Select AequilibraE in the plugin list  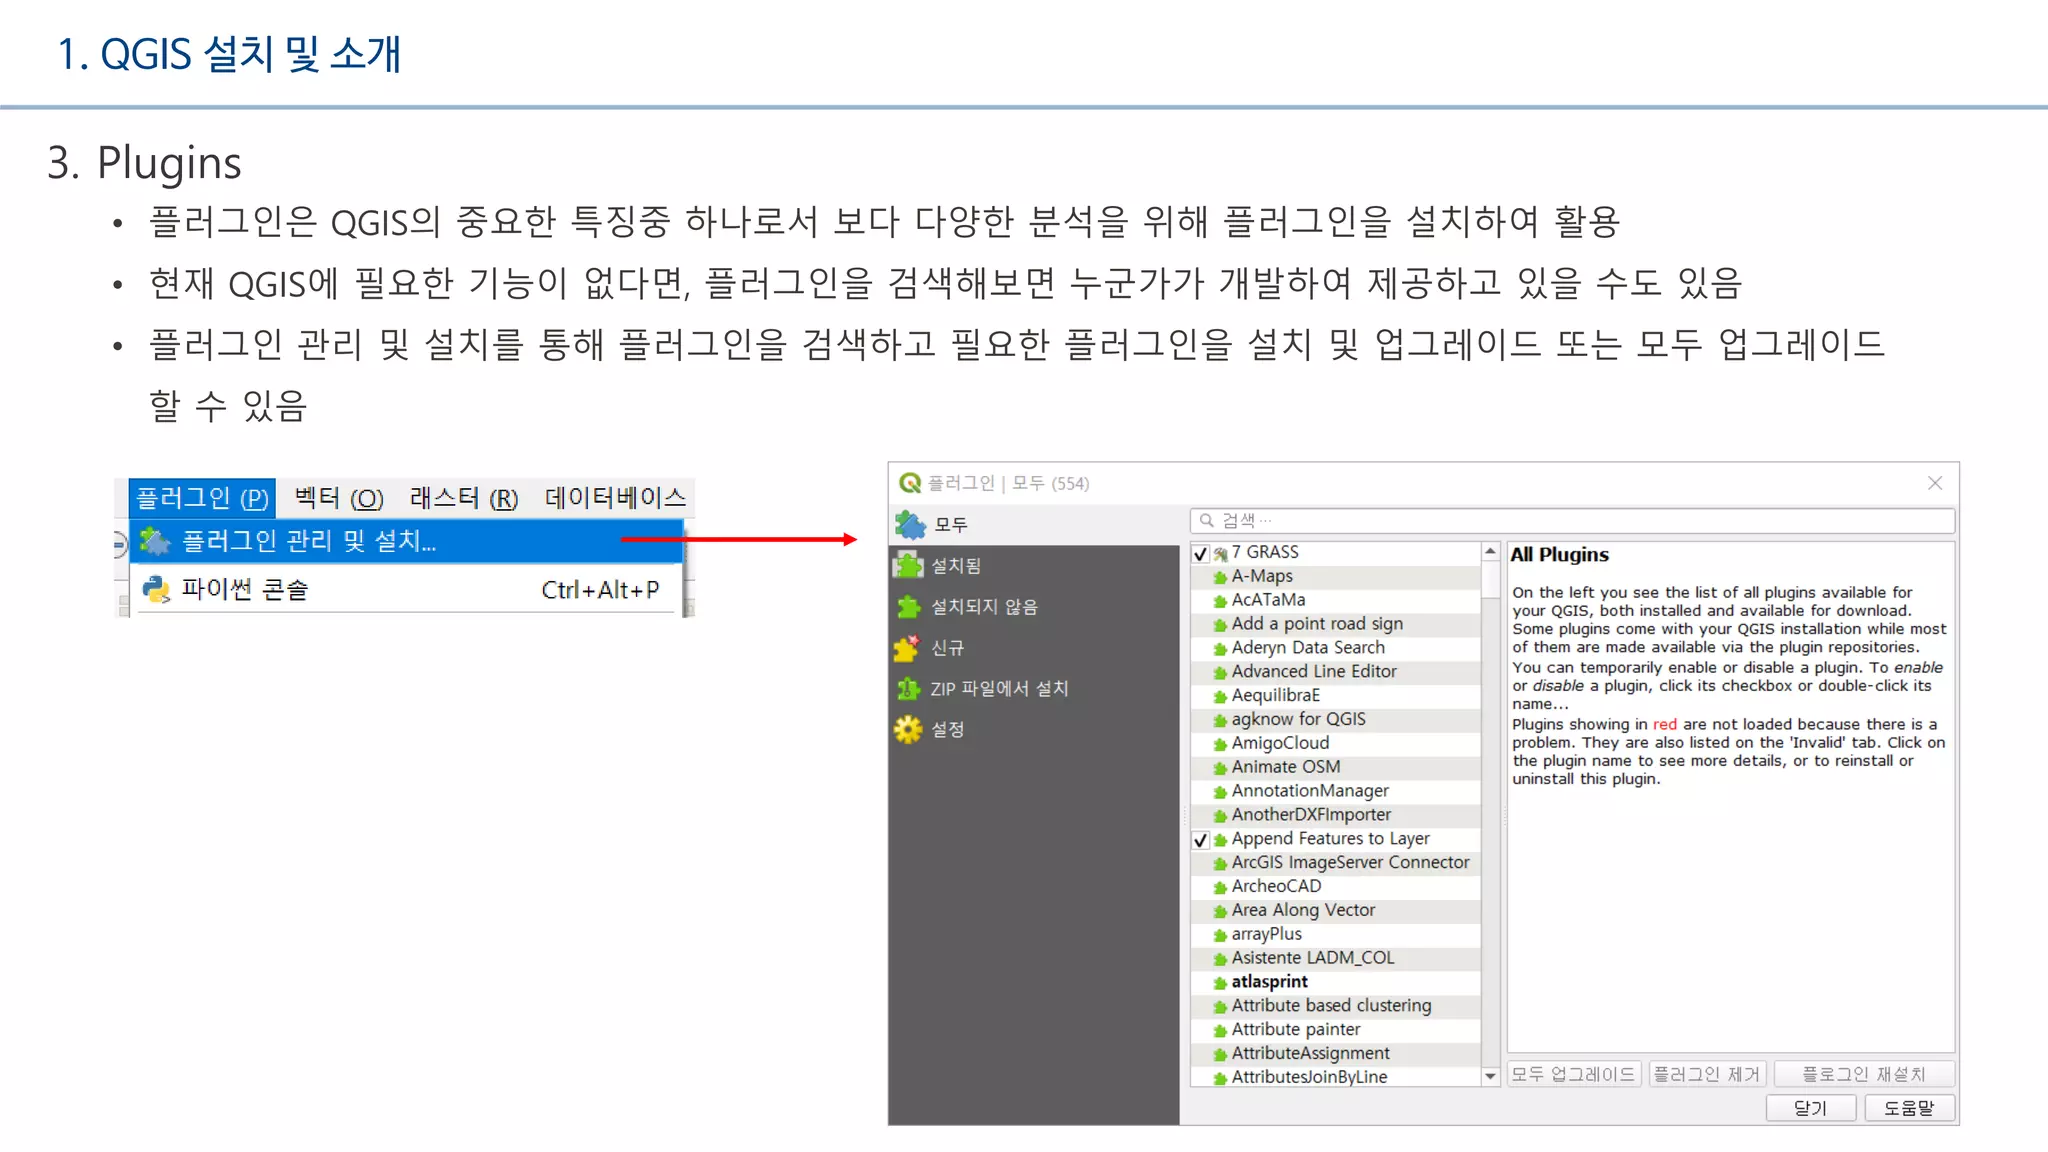point(1336,696)
